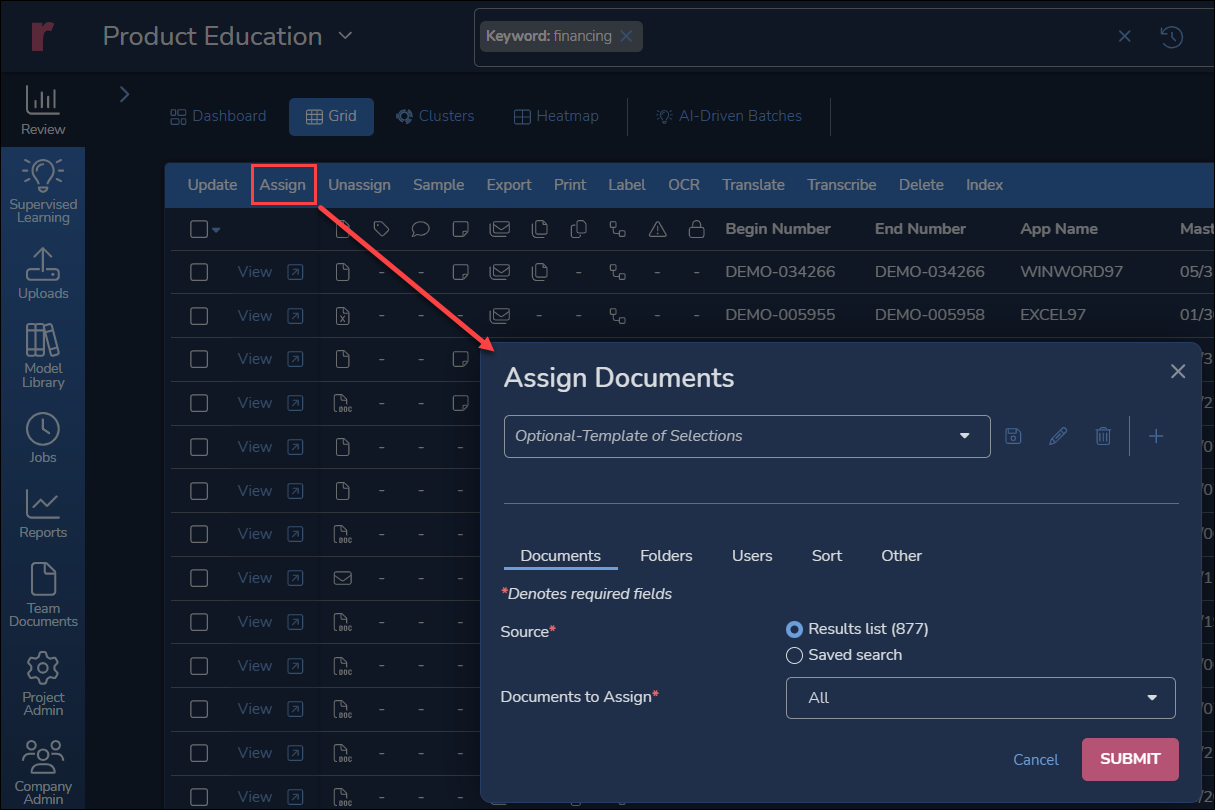The width and height of the screenshot is (1215, 810).
Task: Save the selections template
Action: click(x=1013, y=436)
